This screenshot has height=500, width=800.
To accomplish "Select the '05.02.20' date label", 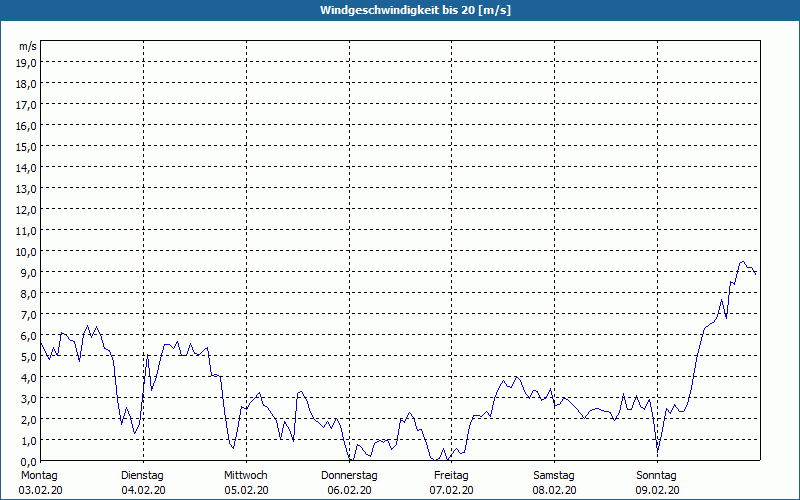I will 246,490.
